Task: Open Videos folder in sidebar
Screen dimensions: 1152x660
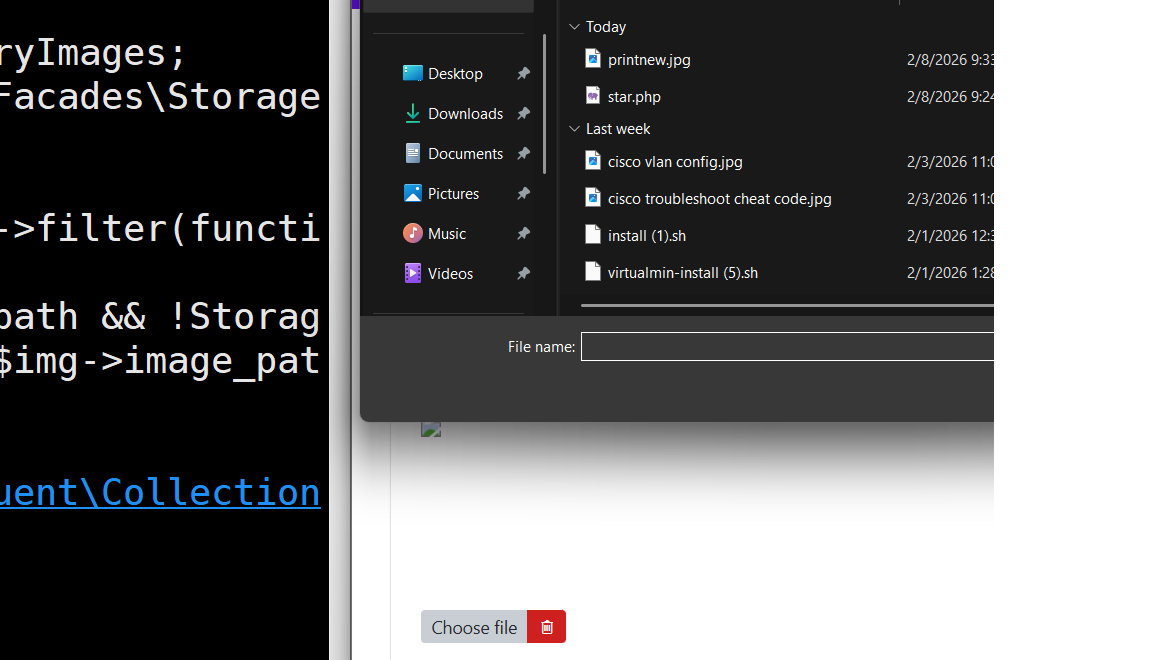Action: (x=450, y=274)
